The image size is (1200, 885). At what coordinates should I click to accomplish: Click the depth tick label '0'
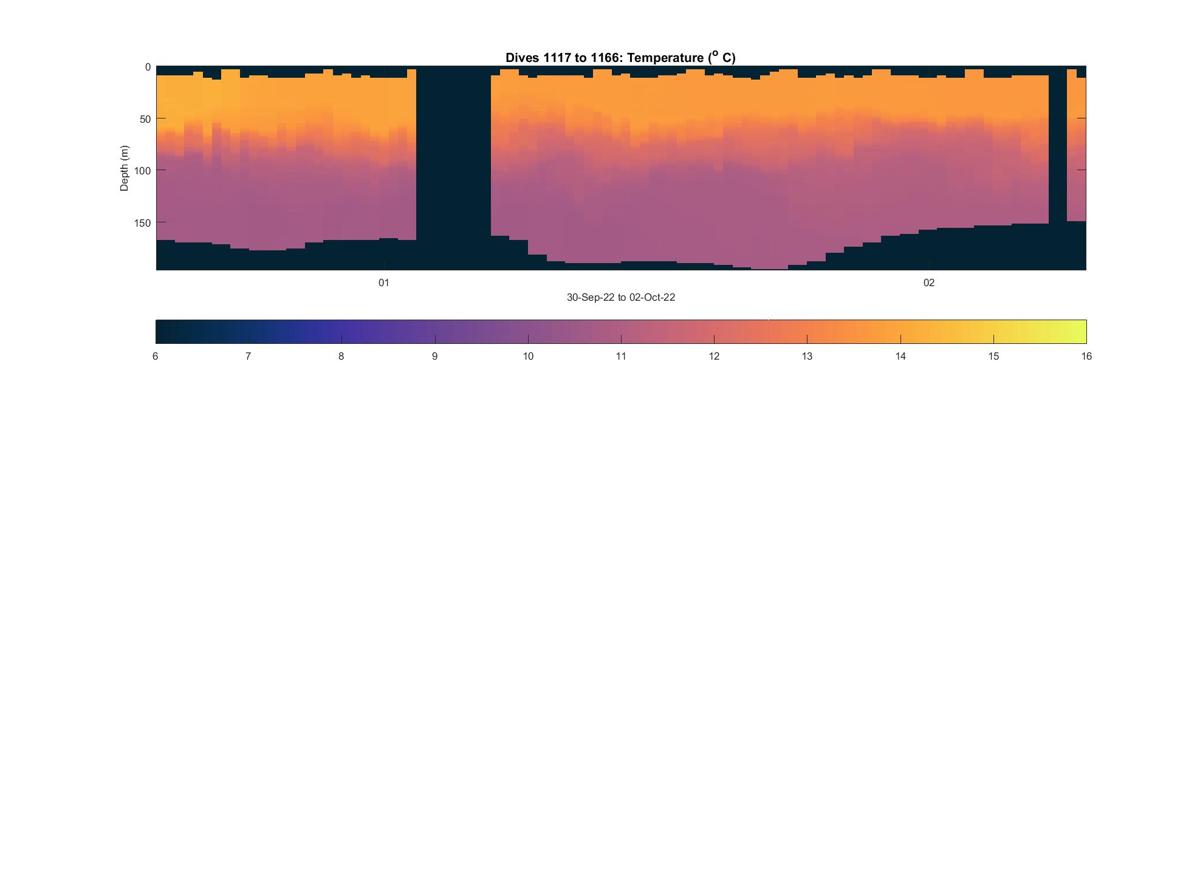coord(148,67)
